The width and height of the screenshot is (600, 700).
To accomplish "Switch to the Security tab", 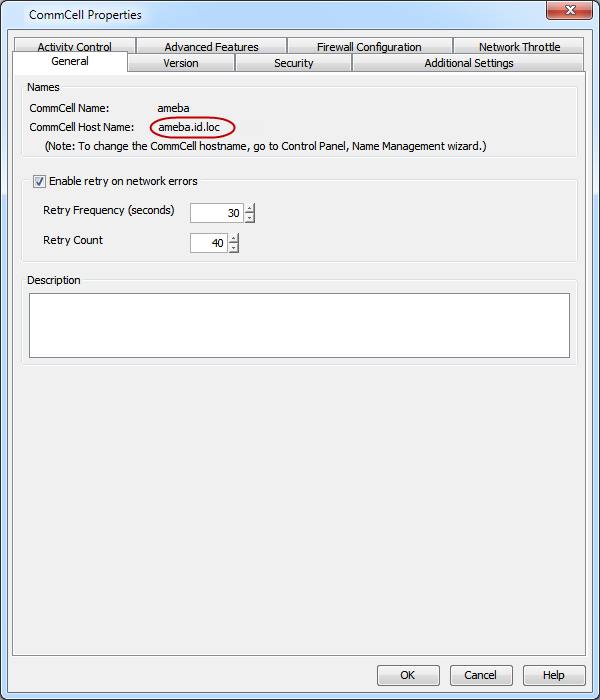I will pos(293,63).
